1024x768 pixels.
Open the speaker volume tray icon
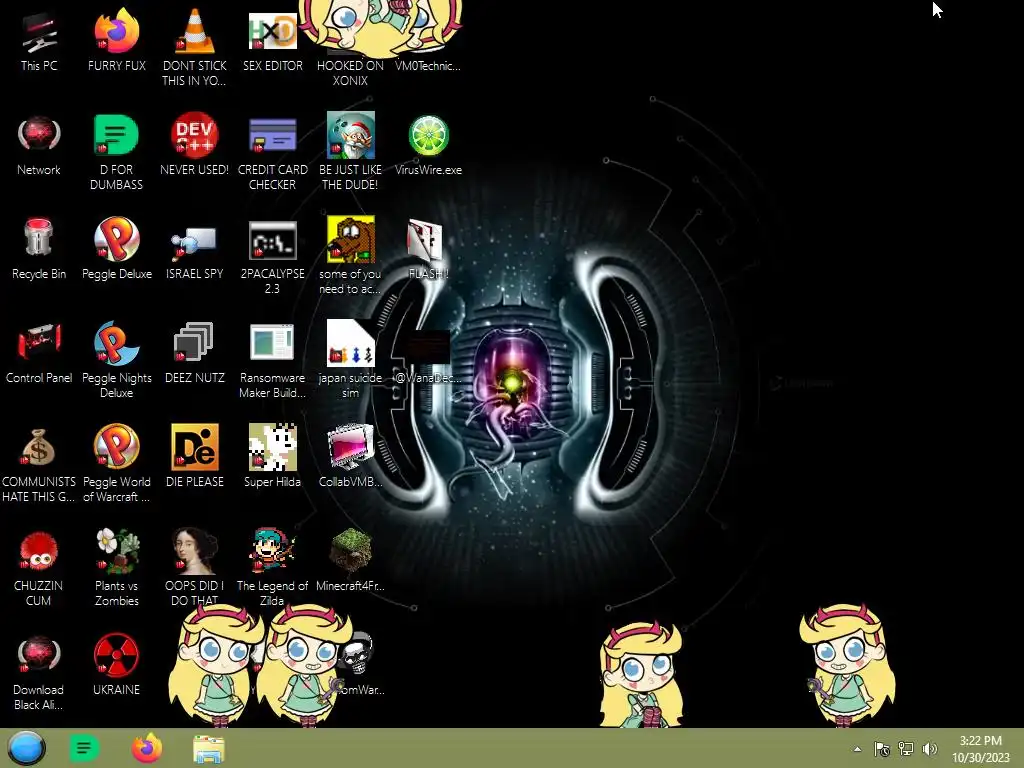point(930,749)
